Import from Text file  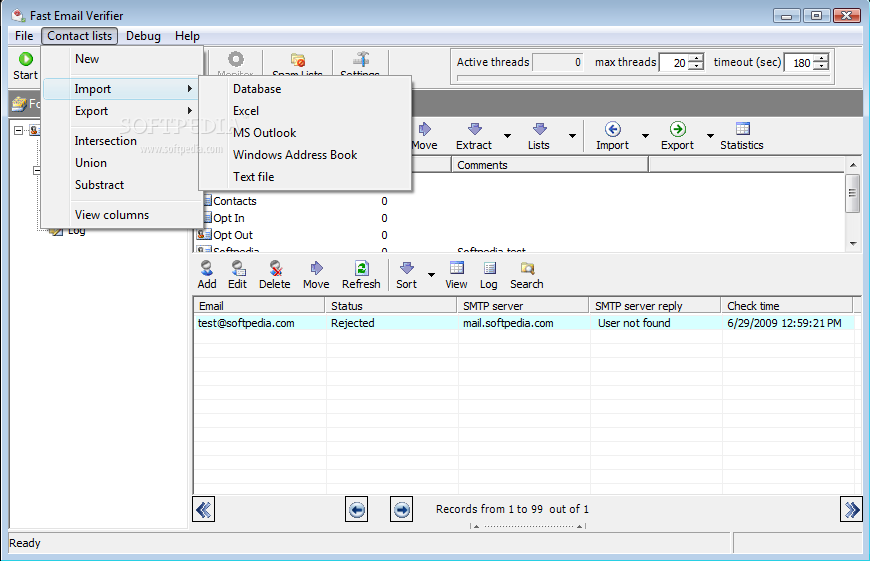click(305, 176)
